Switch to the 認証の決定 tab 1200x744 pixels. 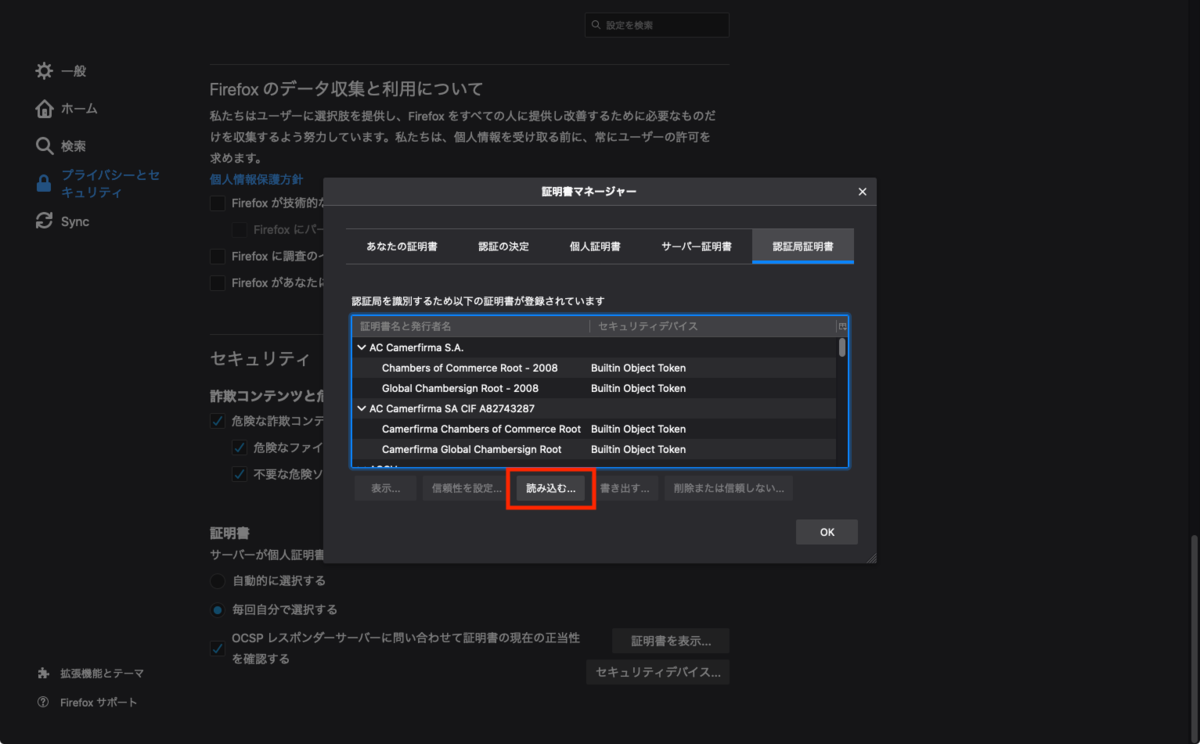click(503, 246)
